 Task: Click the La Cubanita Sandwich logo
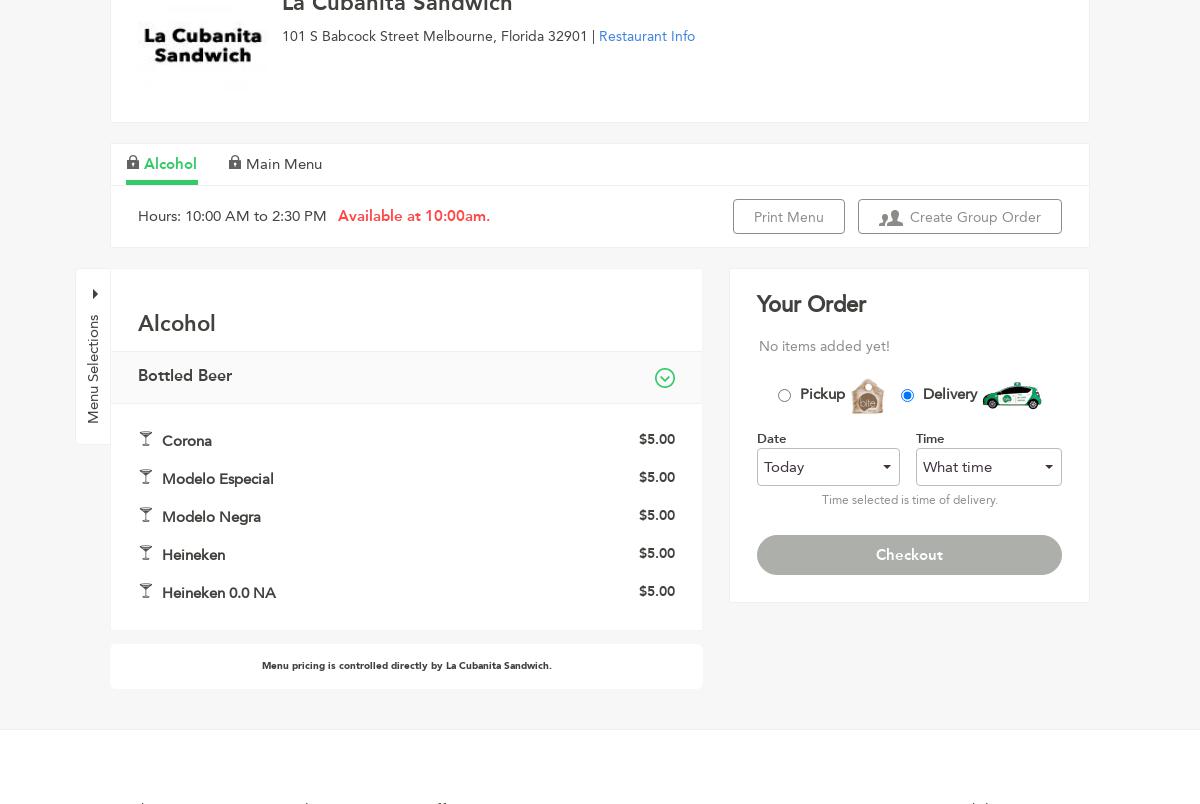click(x=203, y=46)
